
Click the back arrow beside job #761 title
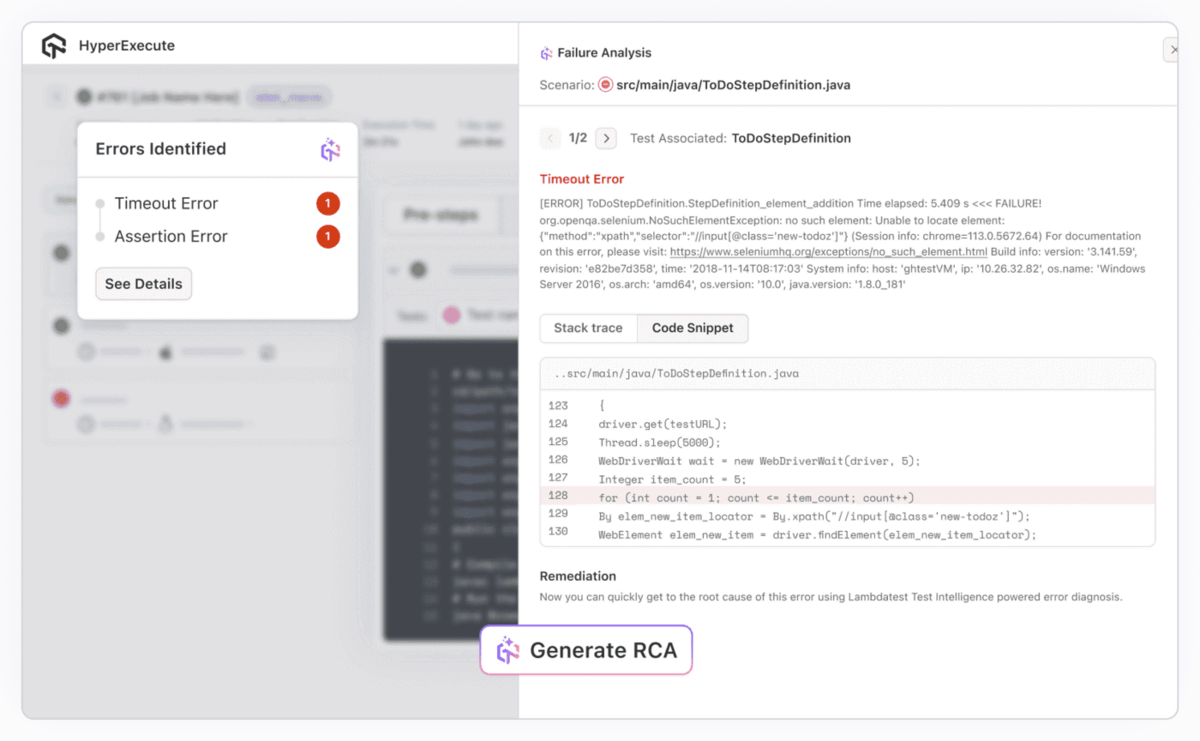pos(57,96)
